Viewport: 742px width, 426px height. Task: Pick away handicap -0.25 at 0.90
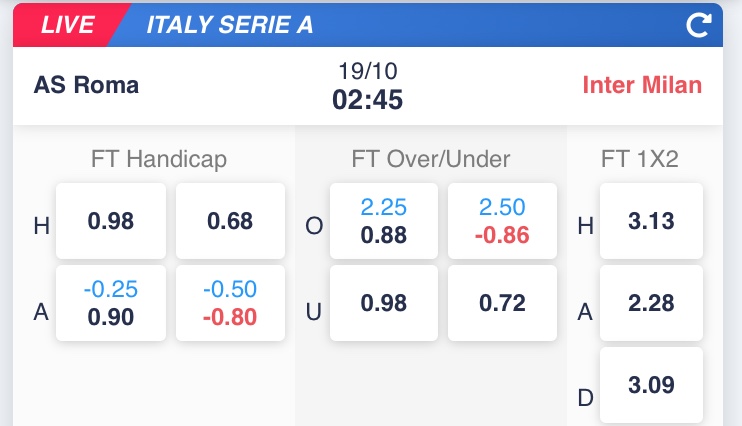[111, 303]
